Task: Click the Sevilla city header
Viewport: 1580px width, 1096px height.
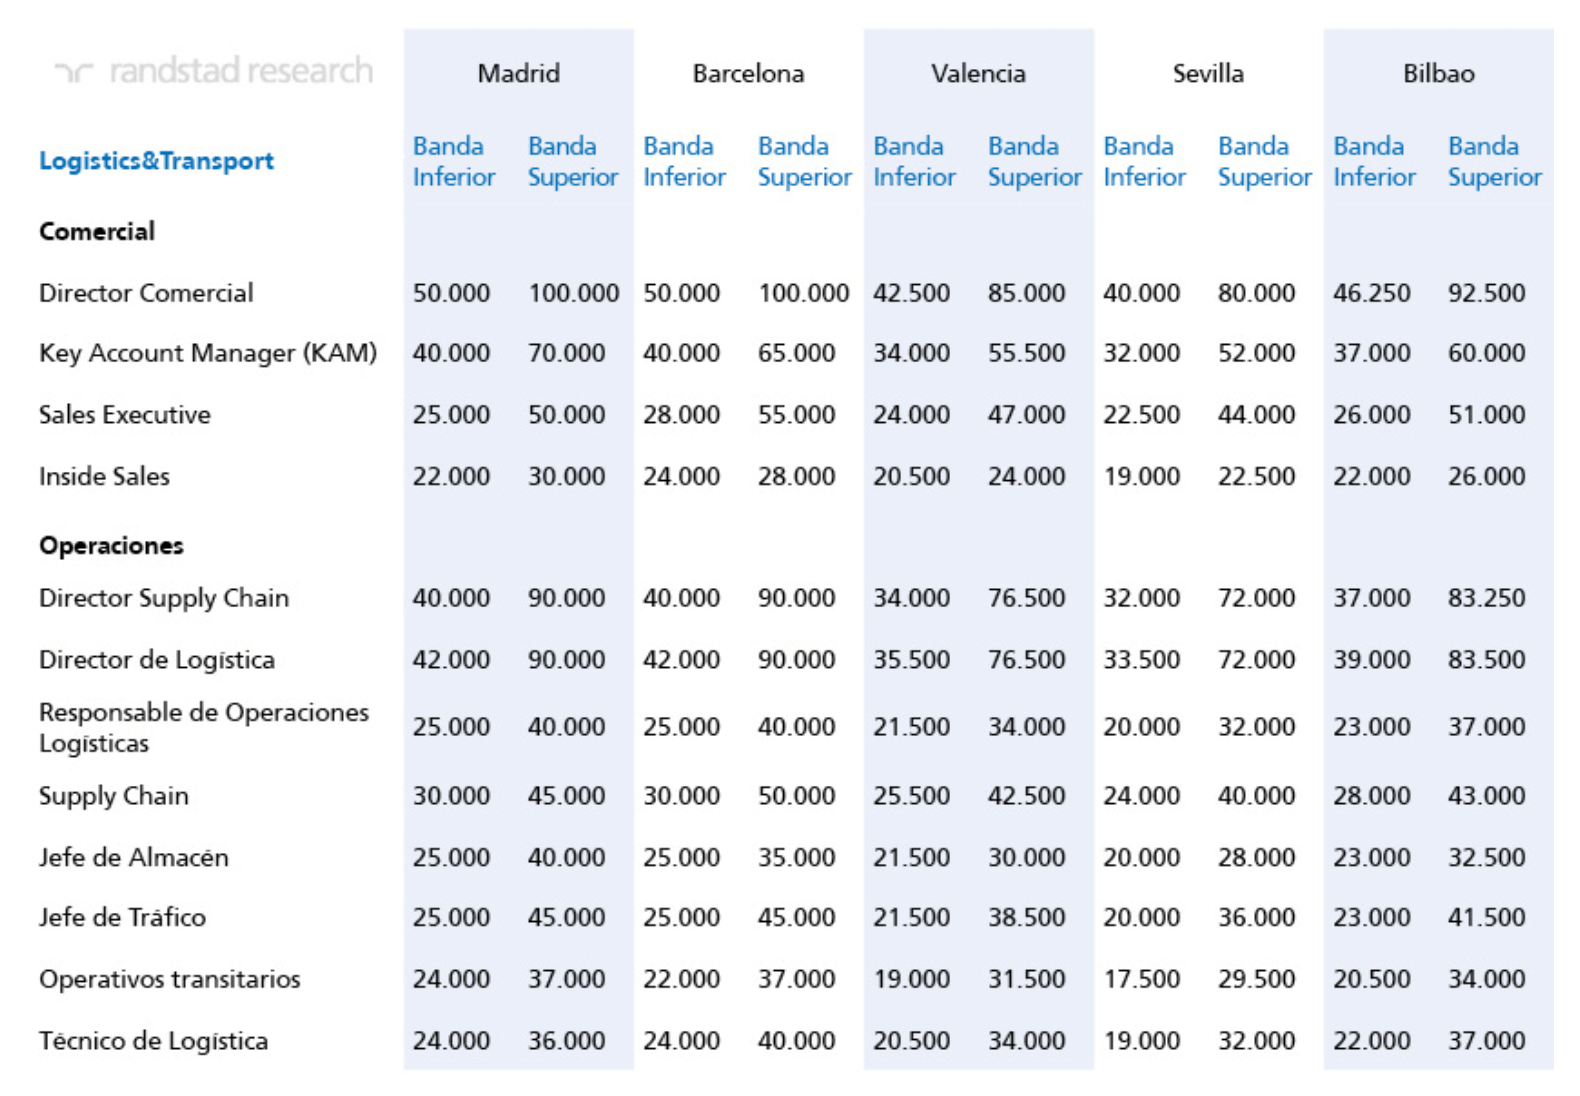Action: pos(1208,74)
